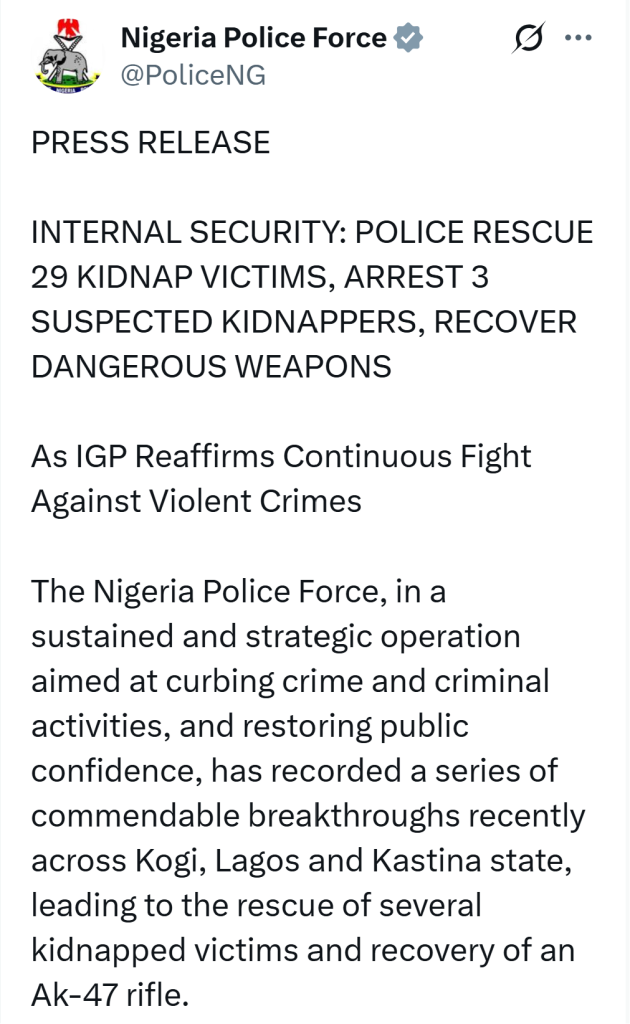This screenshot has width=630, height=1024.
Task: Click the Ak-47 rifle text
Action: 110,995
